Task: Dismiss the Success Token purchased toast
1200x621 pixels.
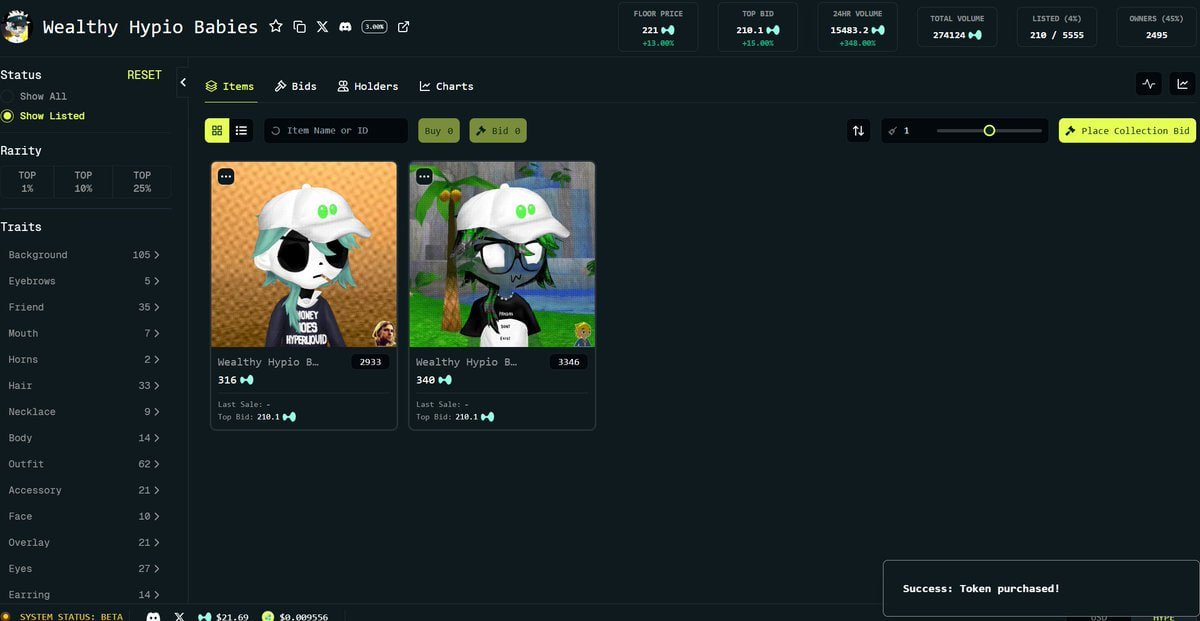Action: coord(1041,589)
